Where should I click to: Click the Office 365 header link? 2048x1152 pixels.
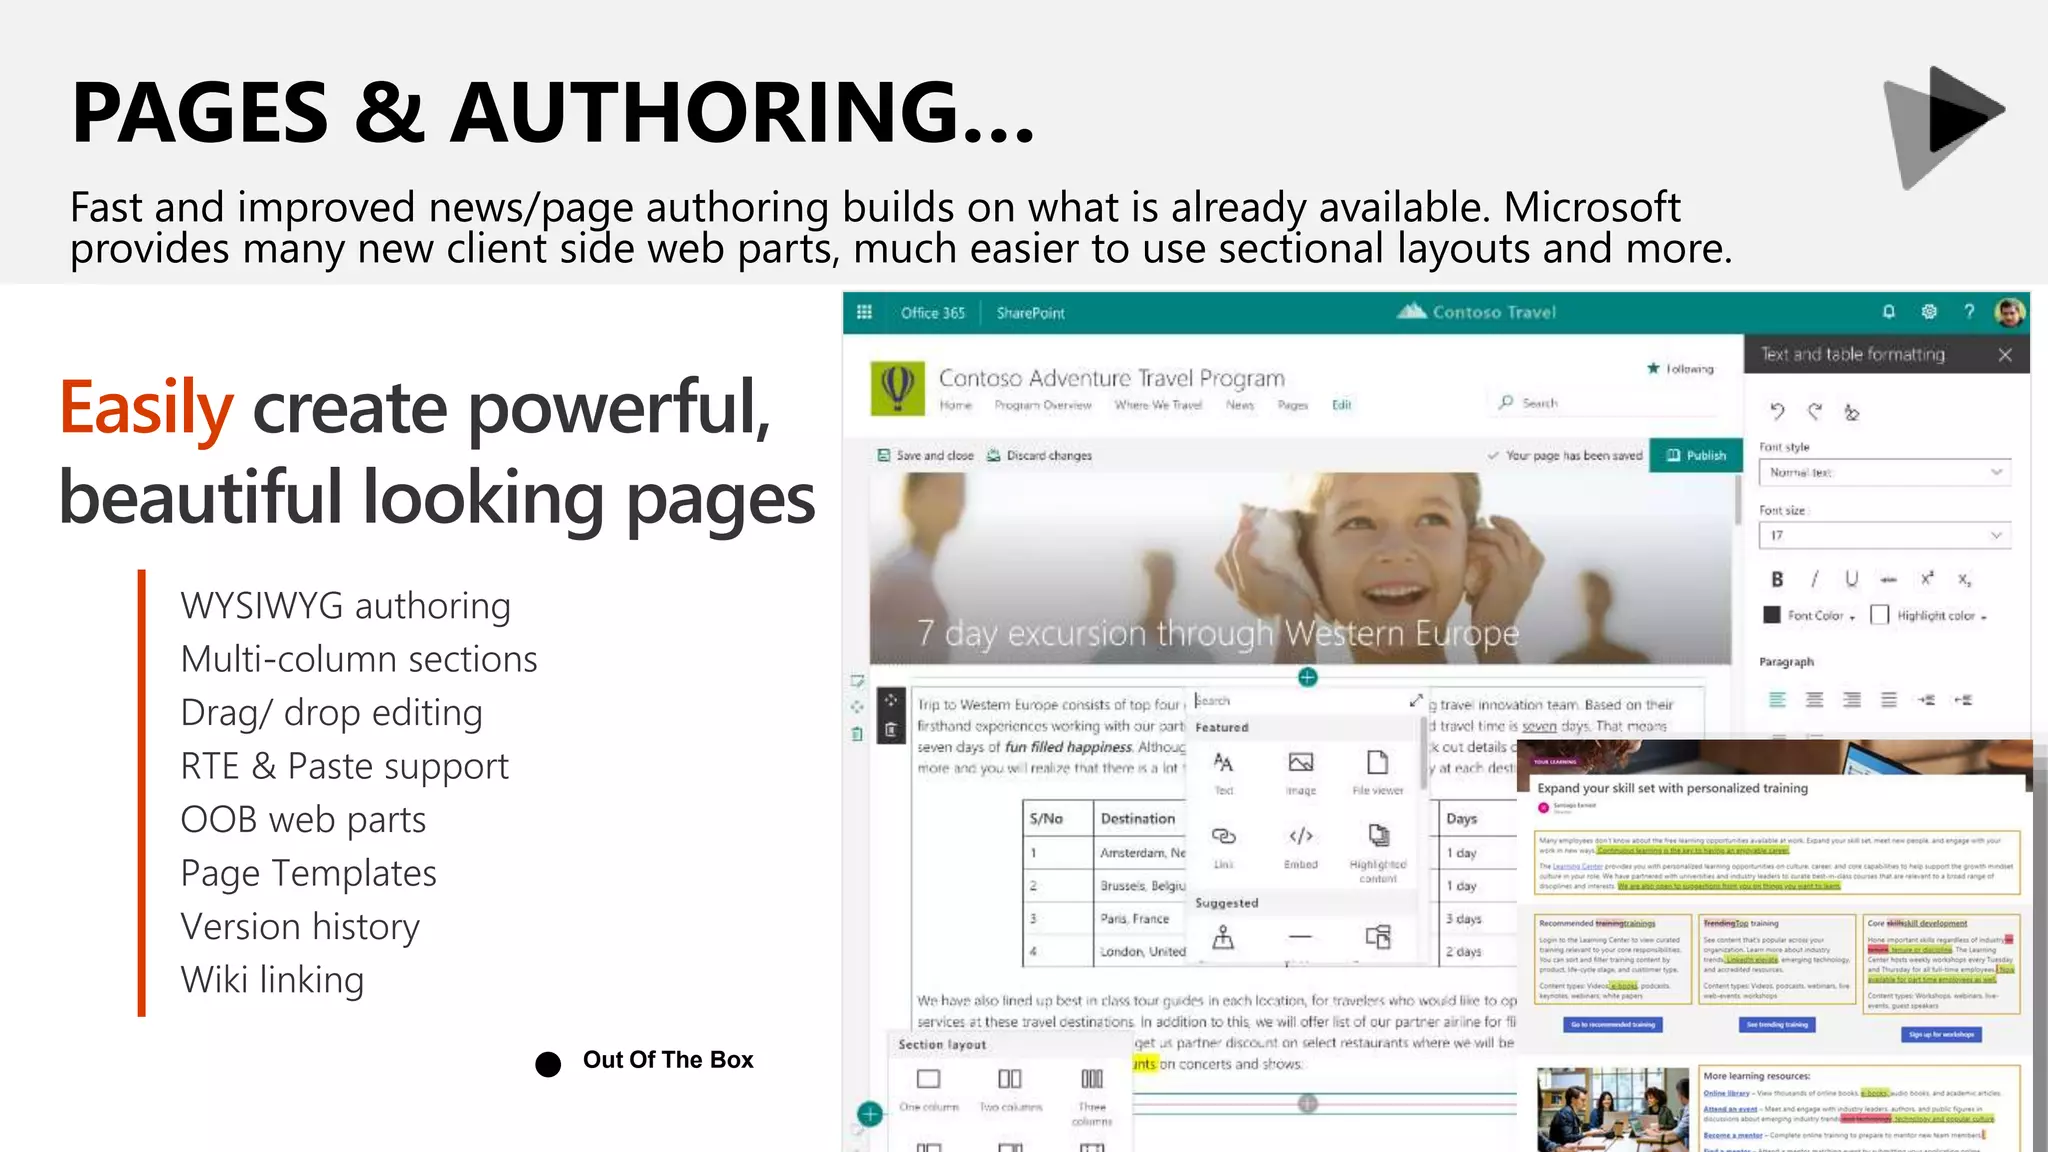[933, 313]
